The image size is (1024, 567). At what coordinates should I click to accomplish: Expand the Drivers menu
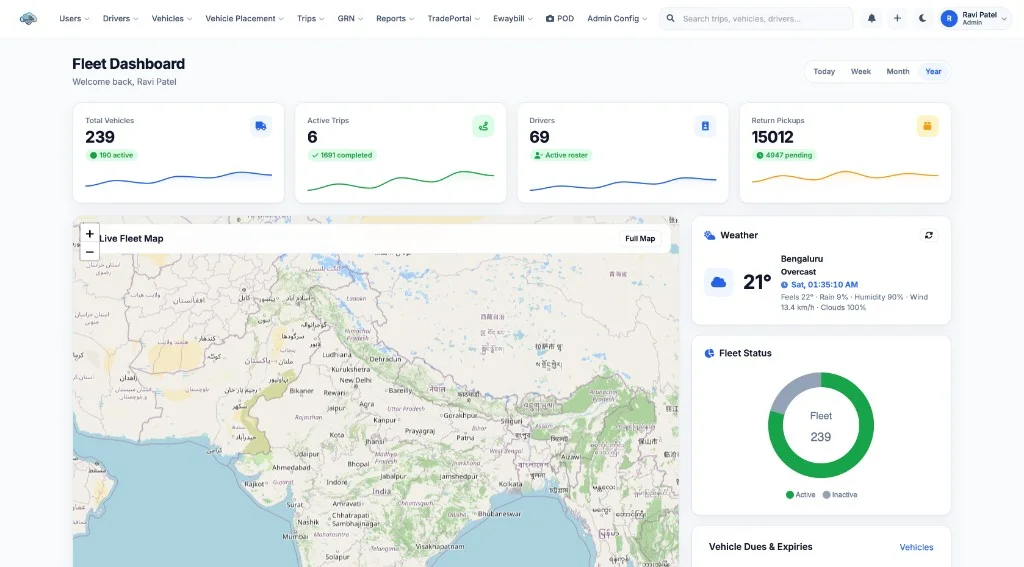click(x=120, y=18)
